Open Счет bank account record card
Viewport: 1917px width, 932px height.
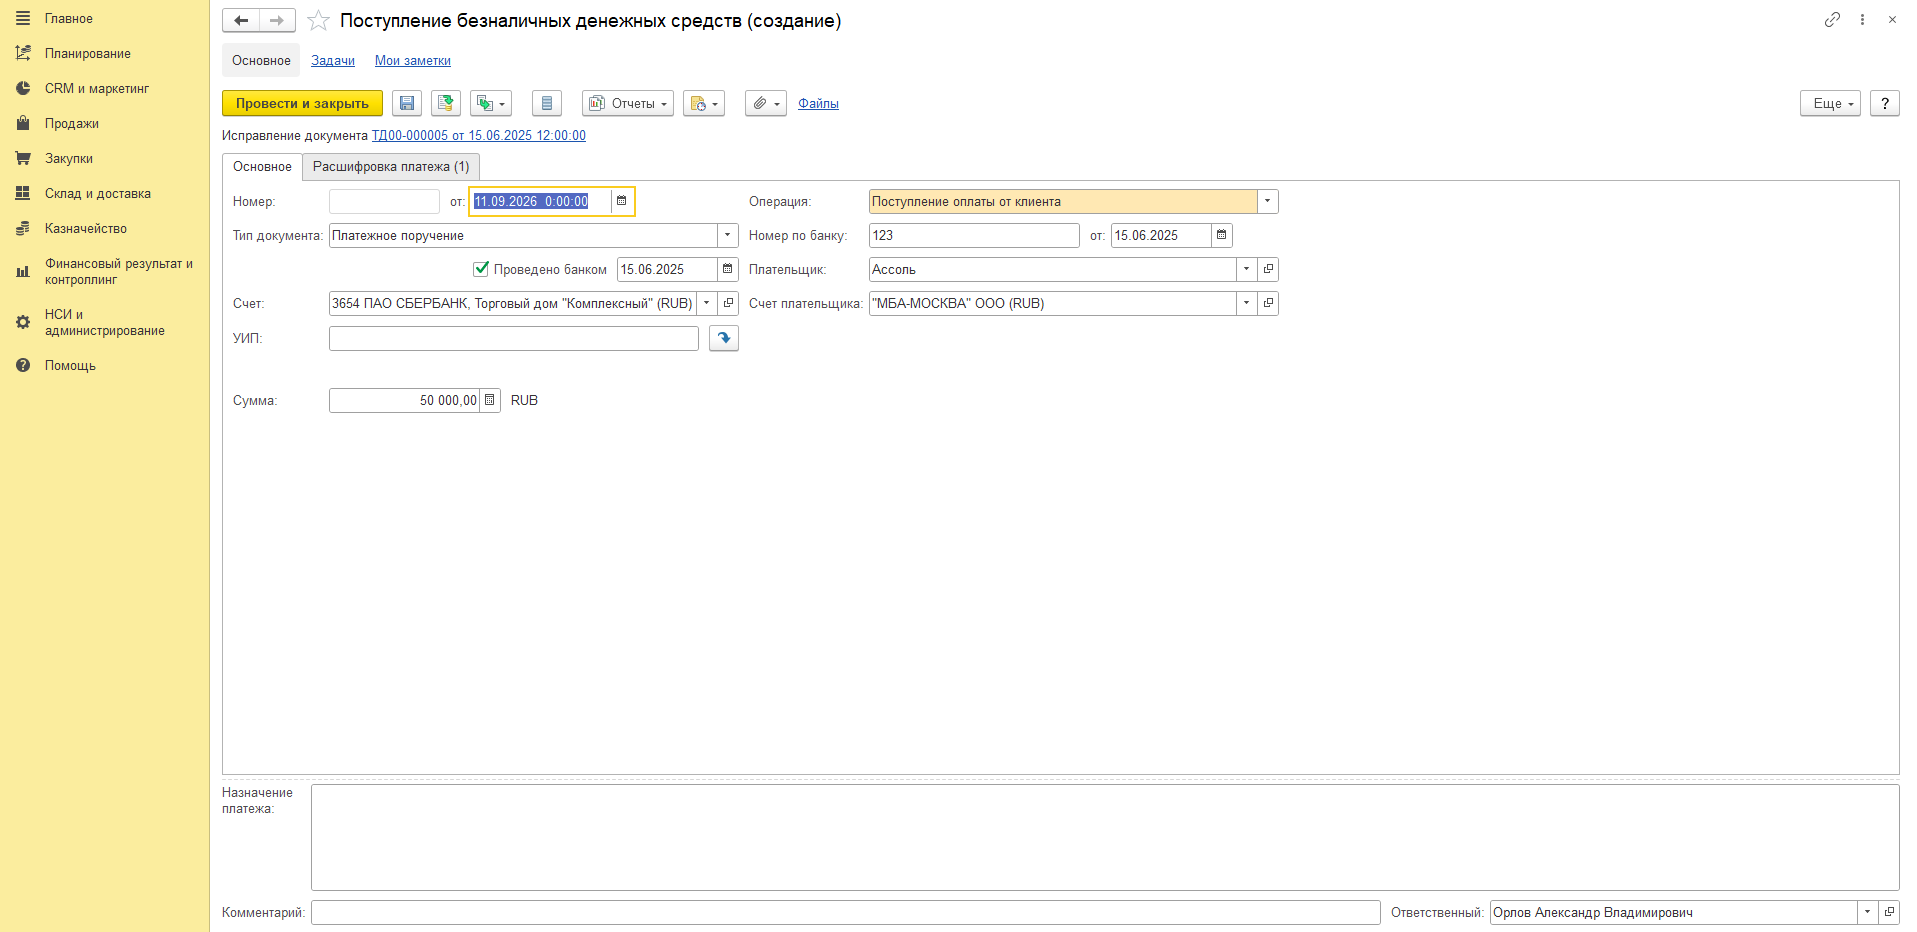728,303
